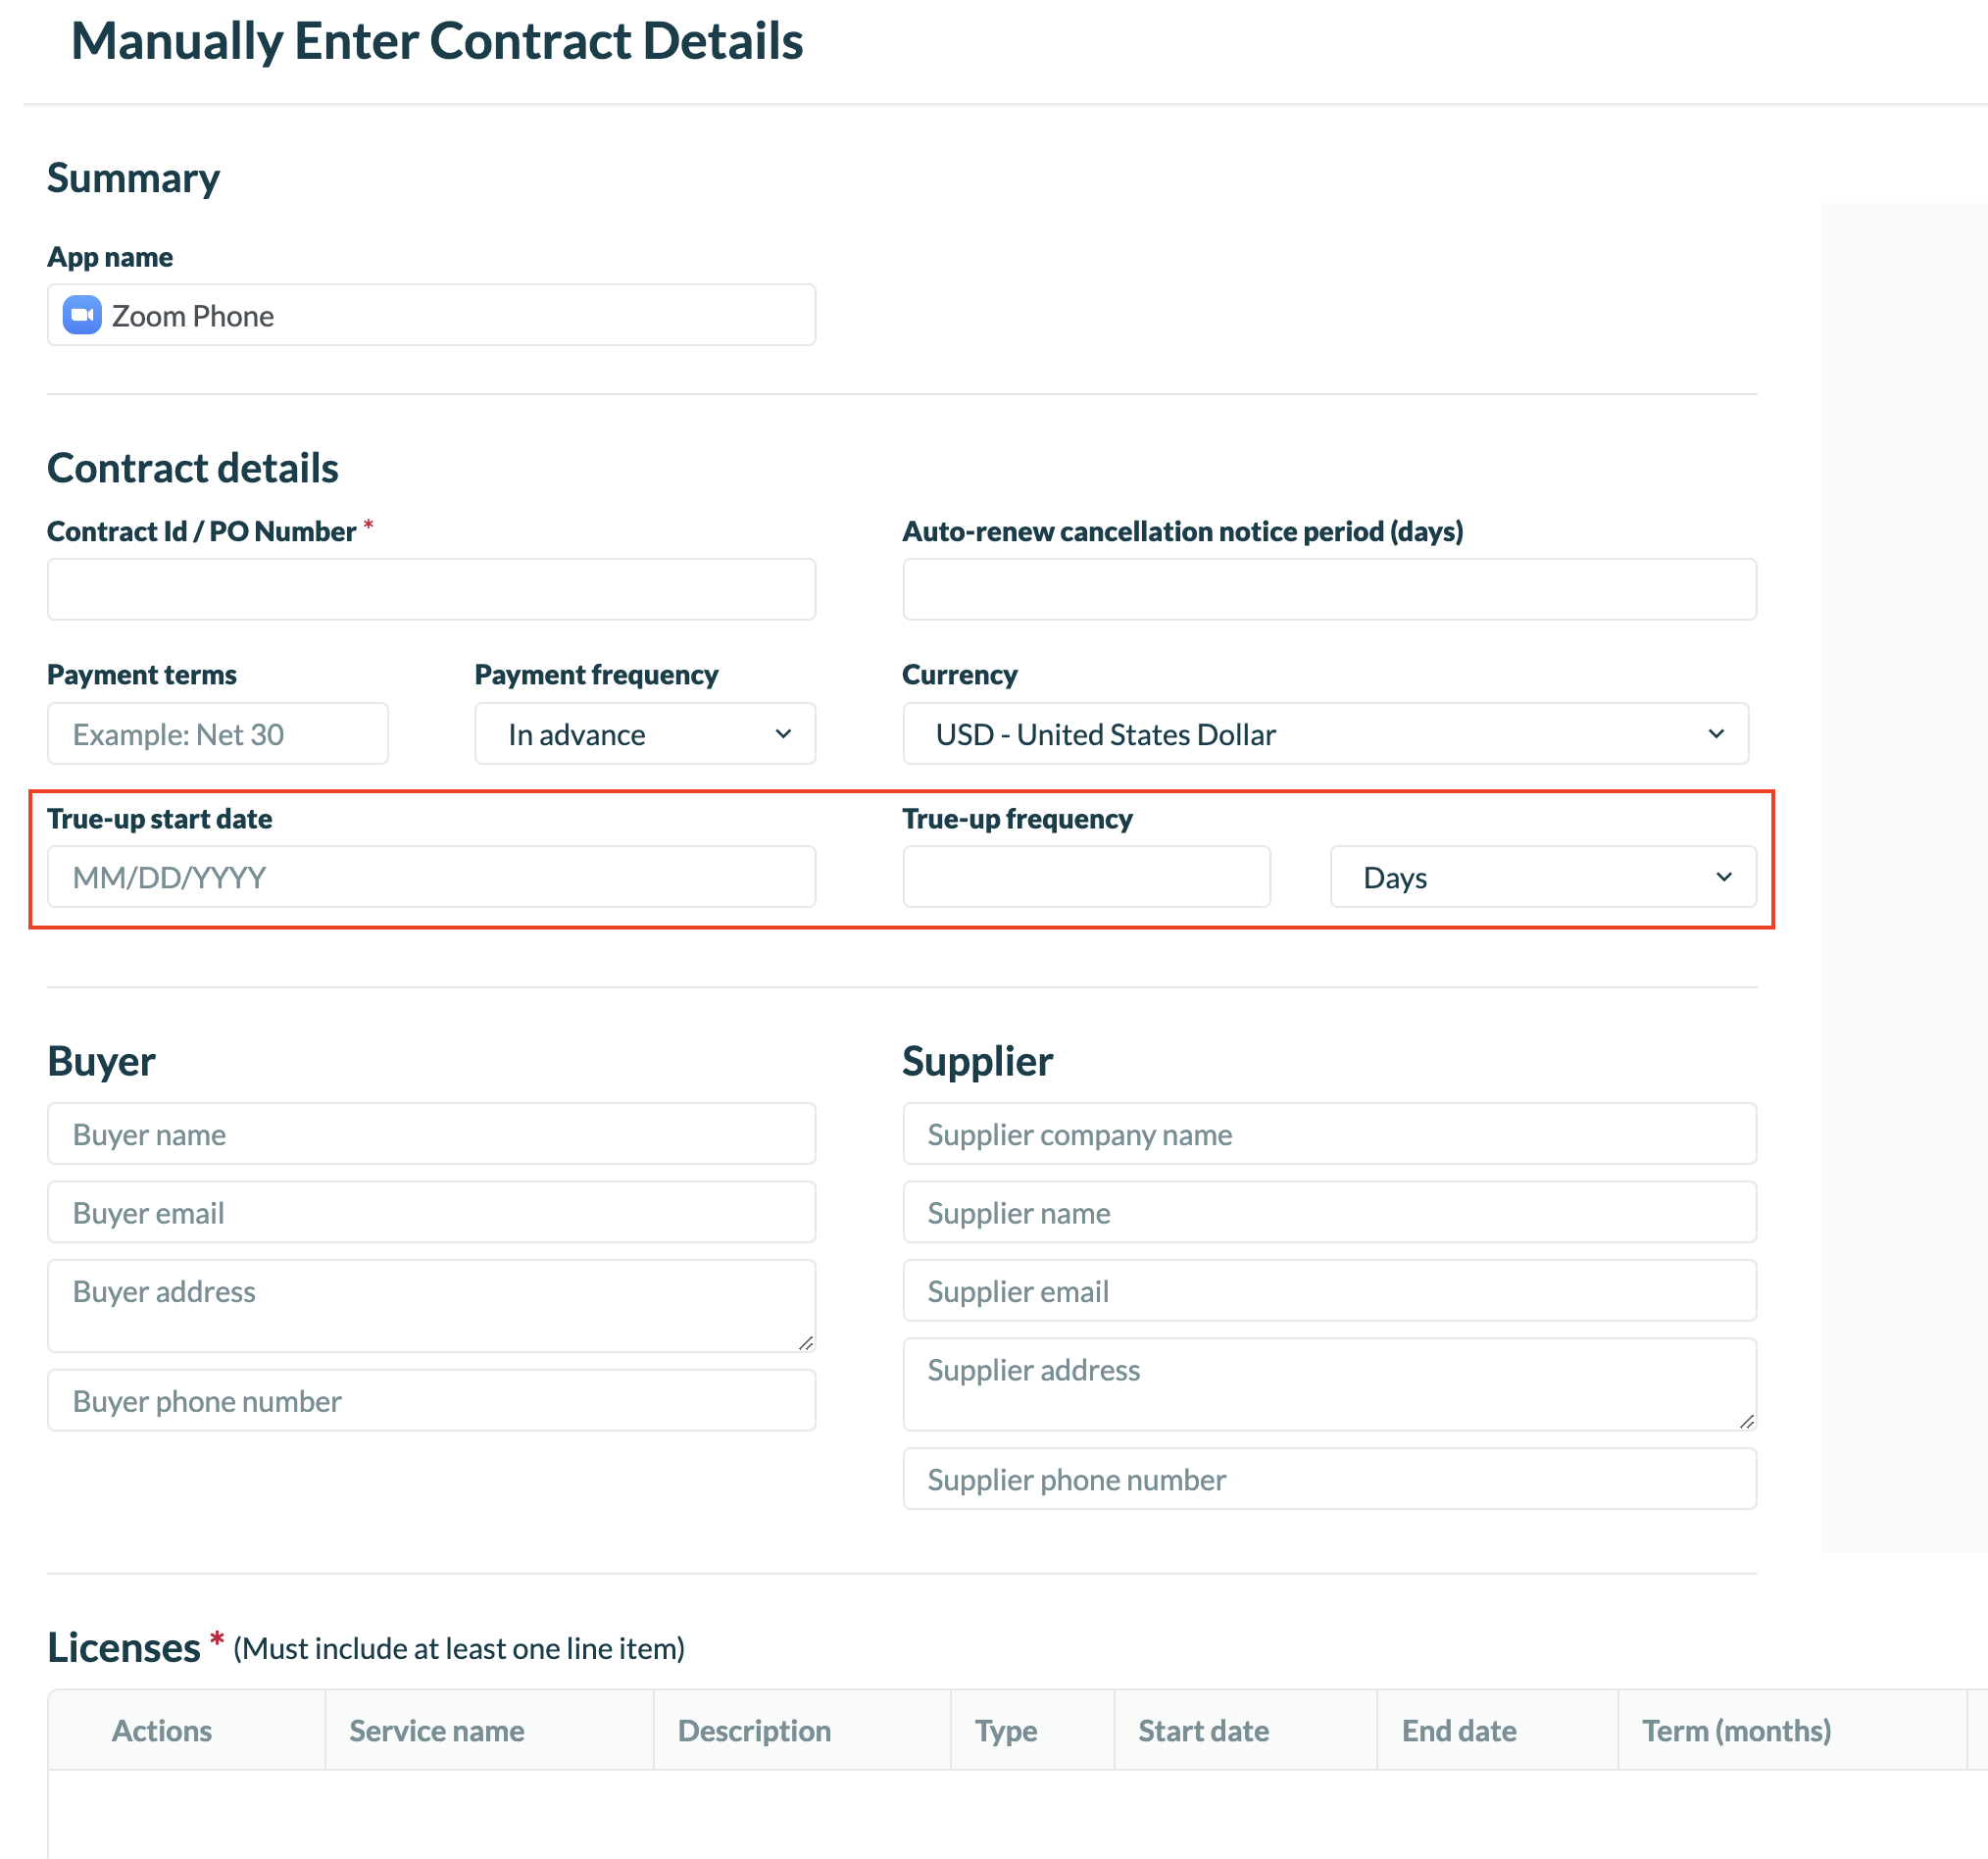
Task: Select the Supplier phone number field
Action: [1329, 1479]
